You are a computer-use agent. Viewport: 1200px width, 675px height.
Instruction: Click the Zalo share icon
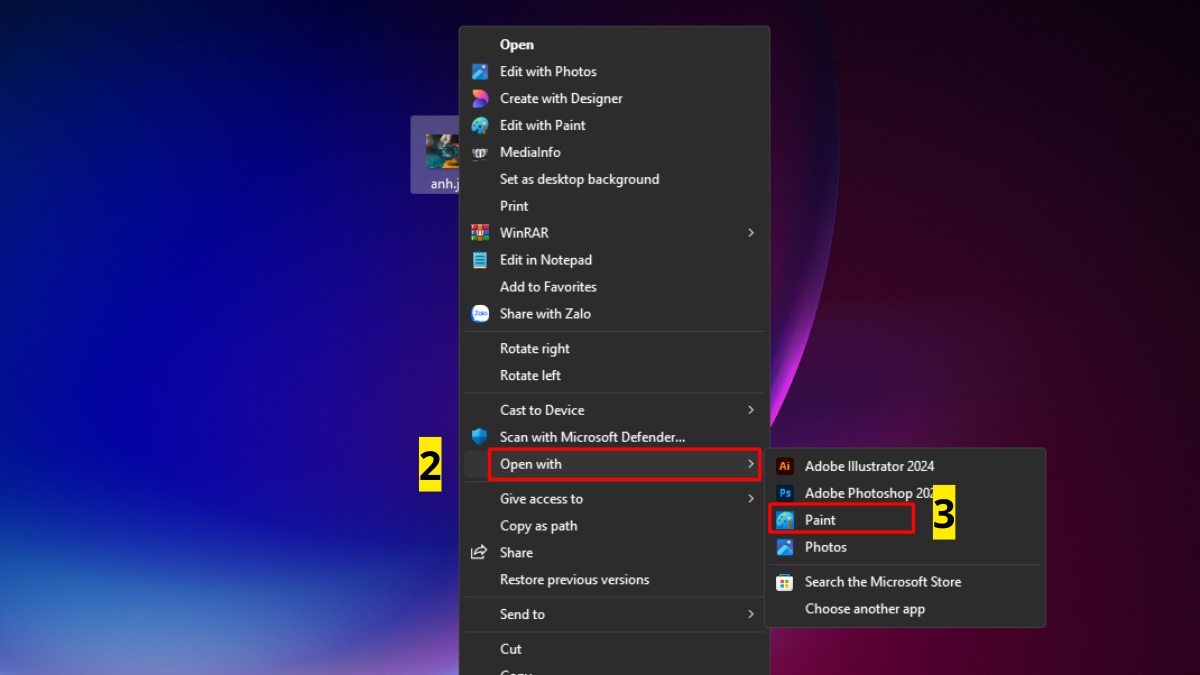pos(481,313)
